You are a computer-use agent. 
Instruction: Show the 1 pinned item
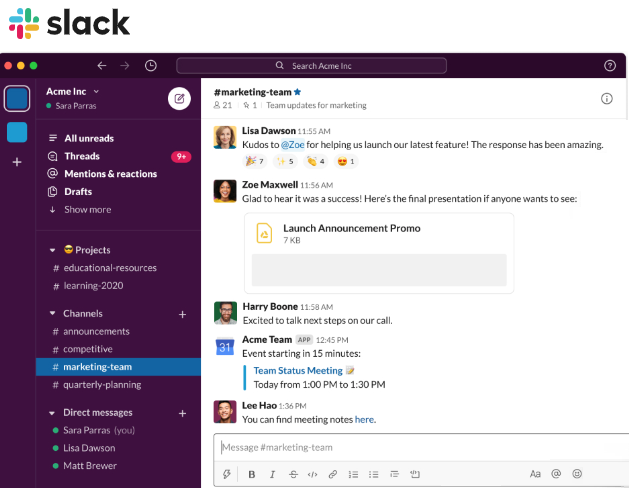pos(250,105)
